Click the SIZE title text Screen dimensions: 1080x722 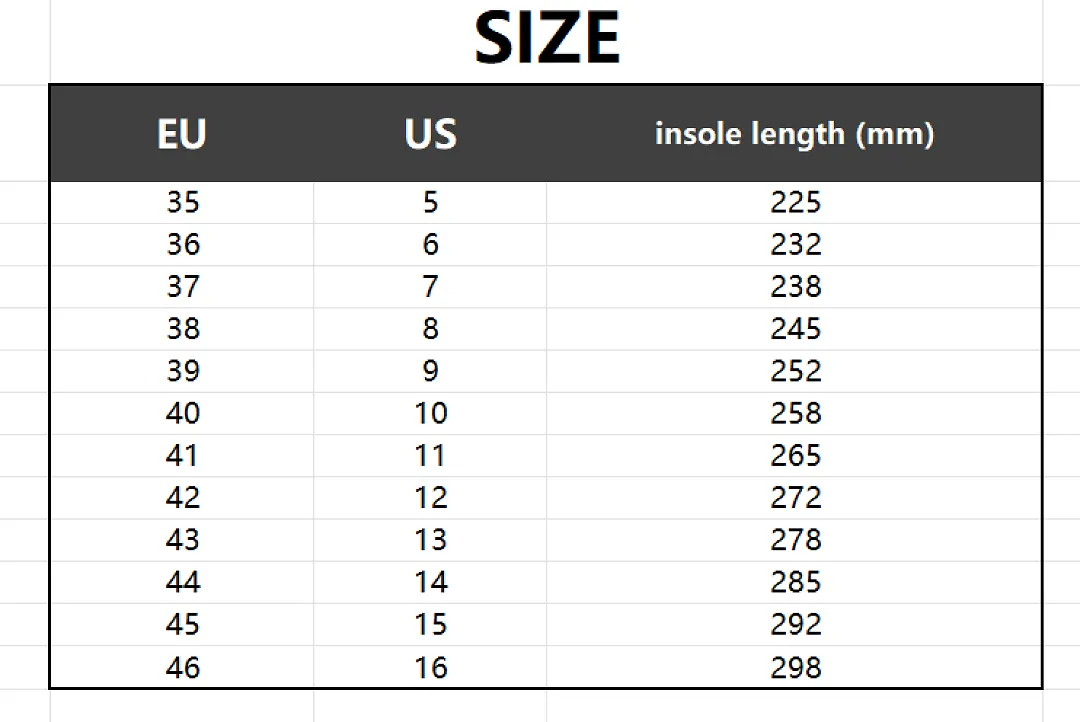tap(548, 39)
